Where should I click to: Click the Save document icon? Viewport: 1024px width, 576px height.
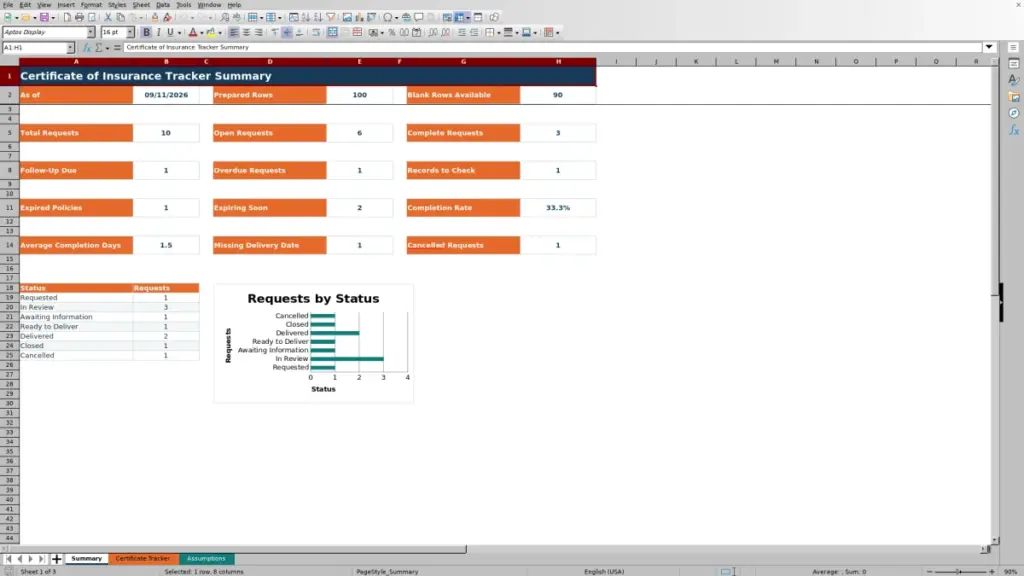44,17
